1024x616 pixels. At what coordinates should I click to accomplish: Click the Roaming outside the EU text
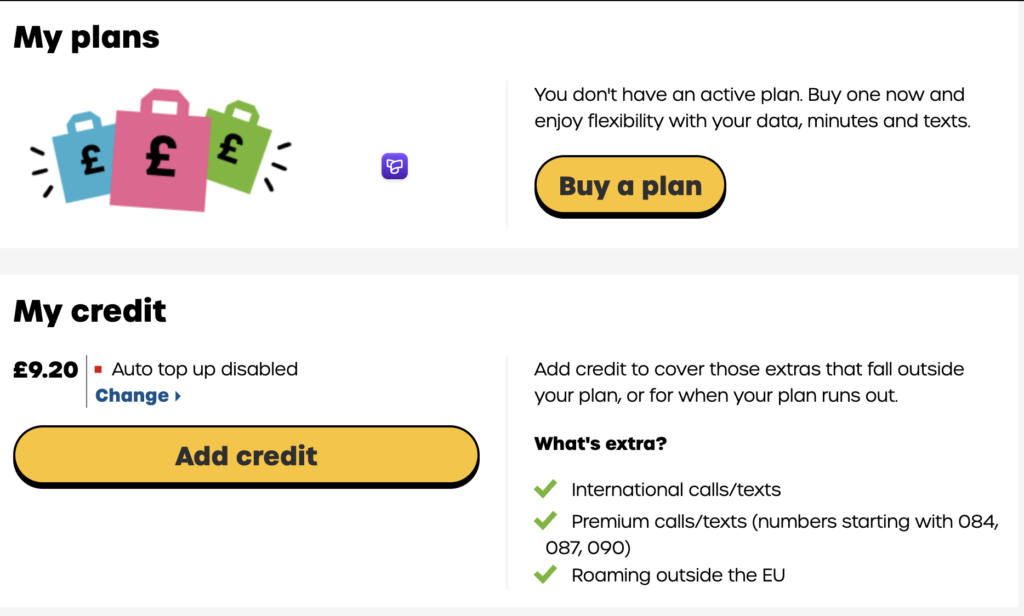[678, 575]
